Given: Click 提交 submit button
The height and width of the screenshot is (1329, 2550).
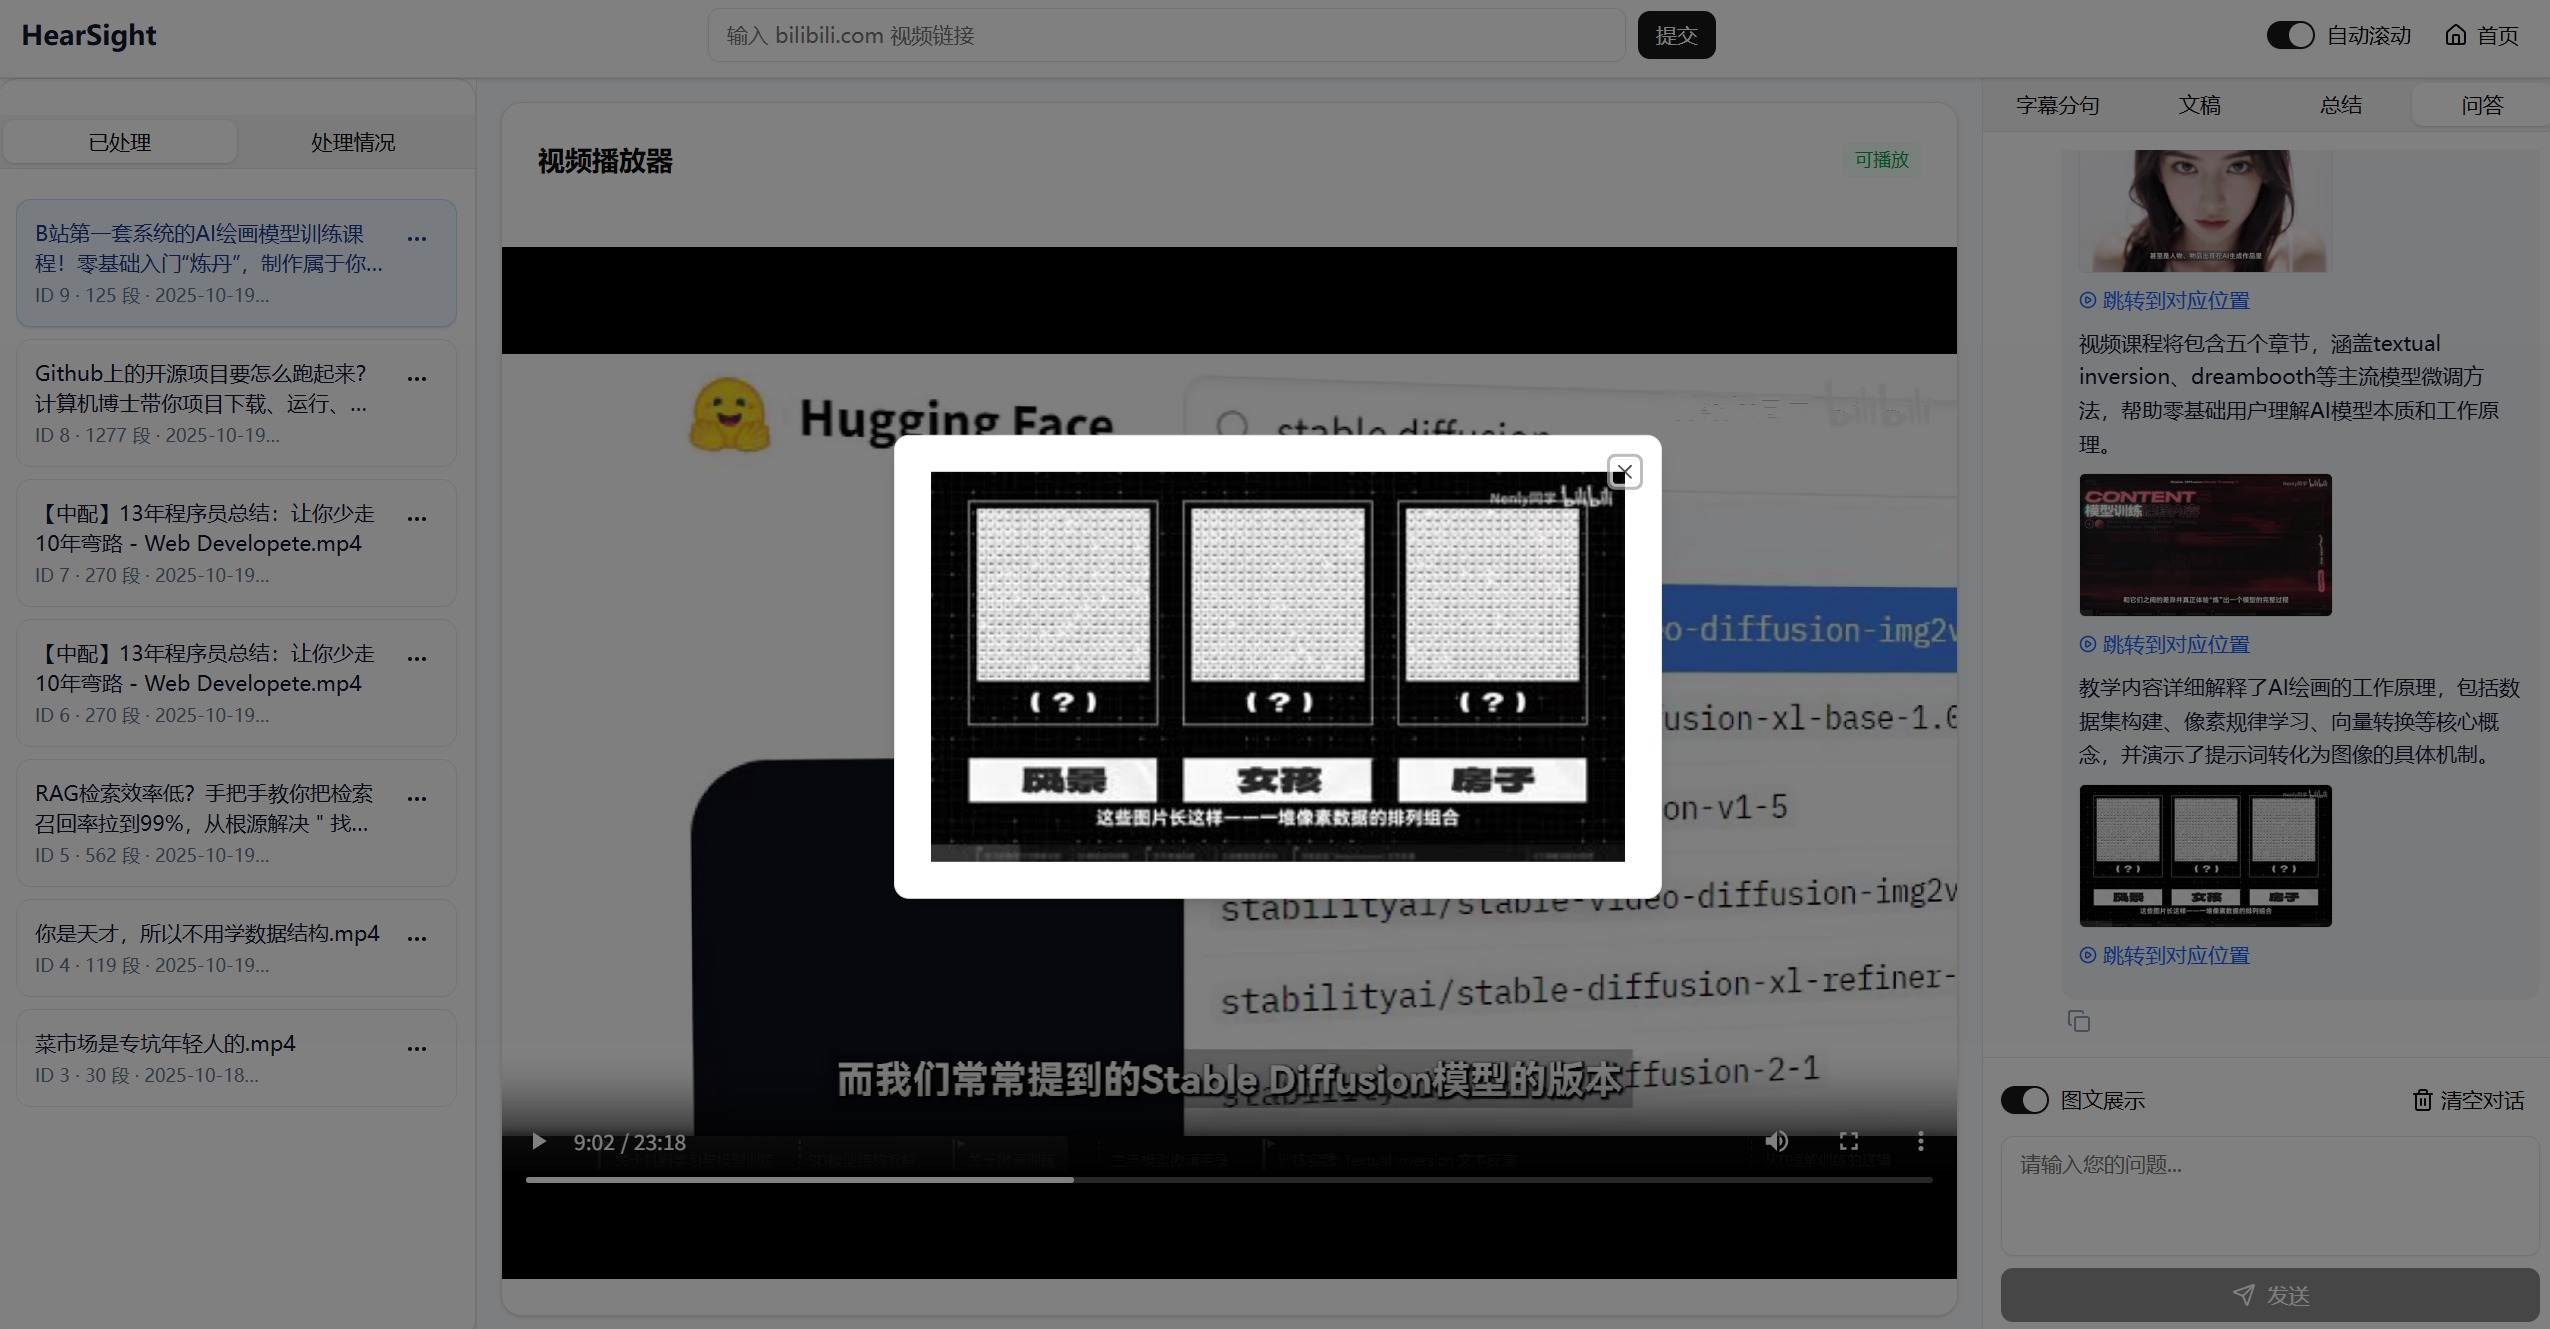Looking at the screenshot, I should coord(1676,35).
